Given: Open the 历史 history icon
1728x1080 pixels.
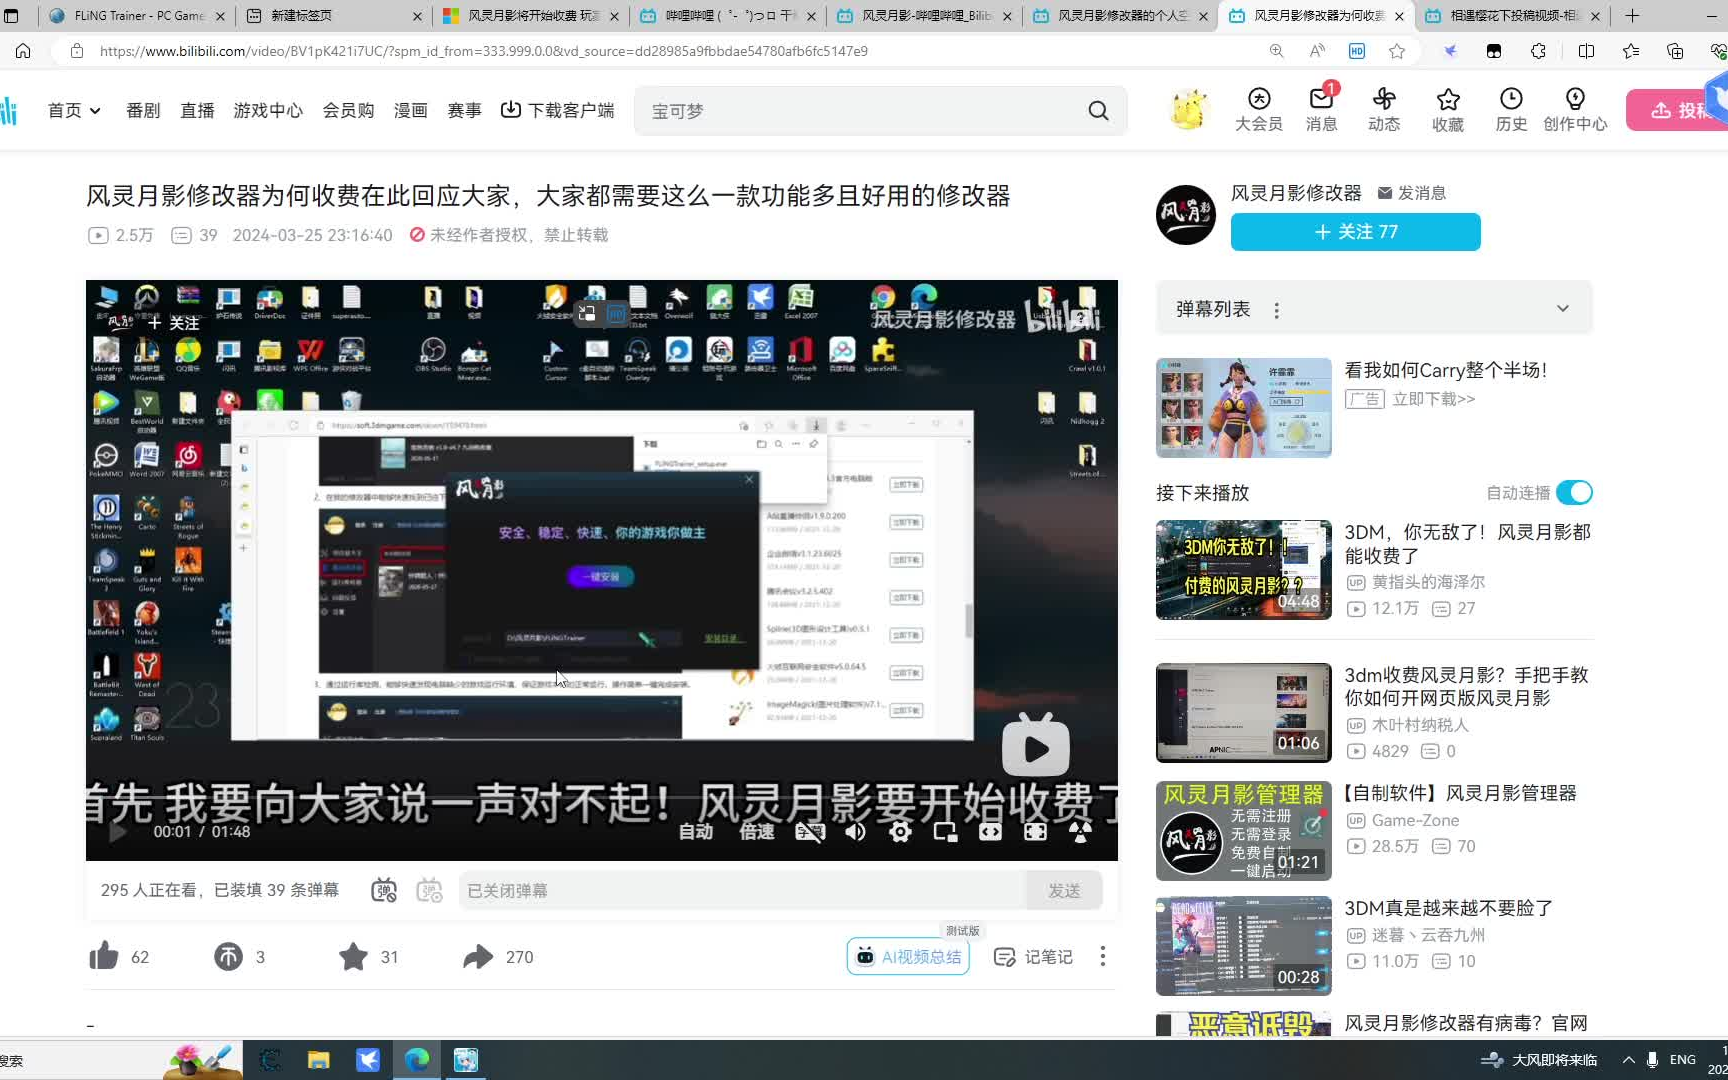Looking at the screenshot, I should click(1511, 109).
